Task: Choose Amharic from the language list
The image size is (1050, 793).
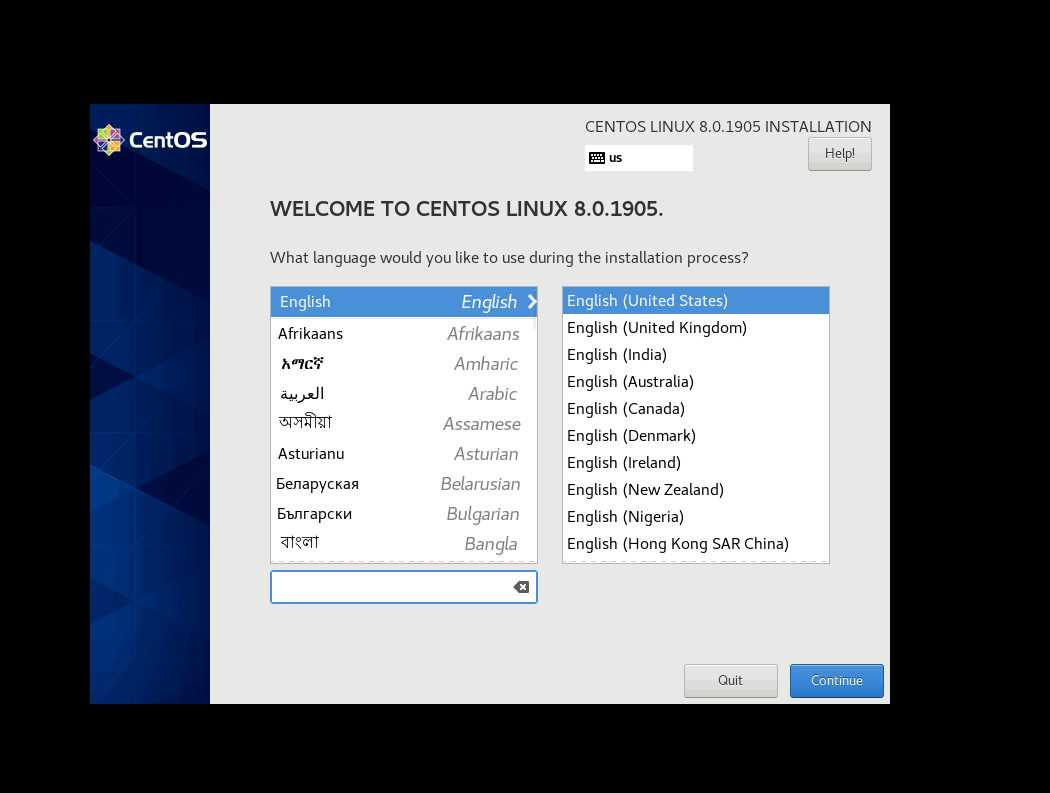Action: tap(404, 364)
